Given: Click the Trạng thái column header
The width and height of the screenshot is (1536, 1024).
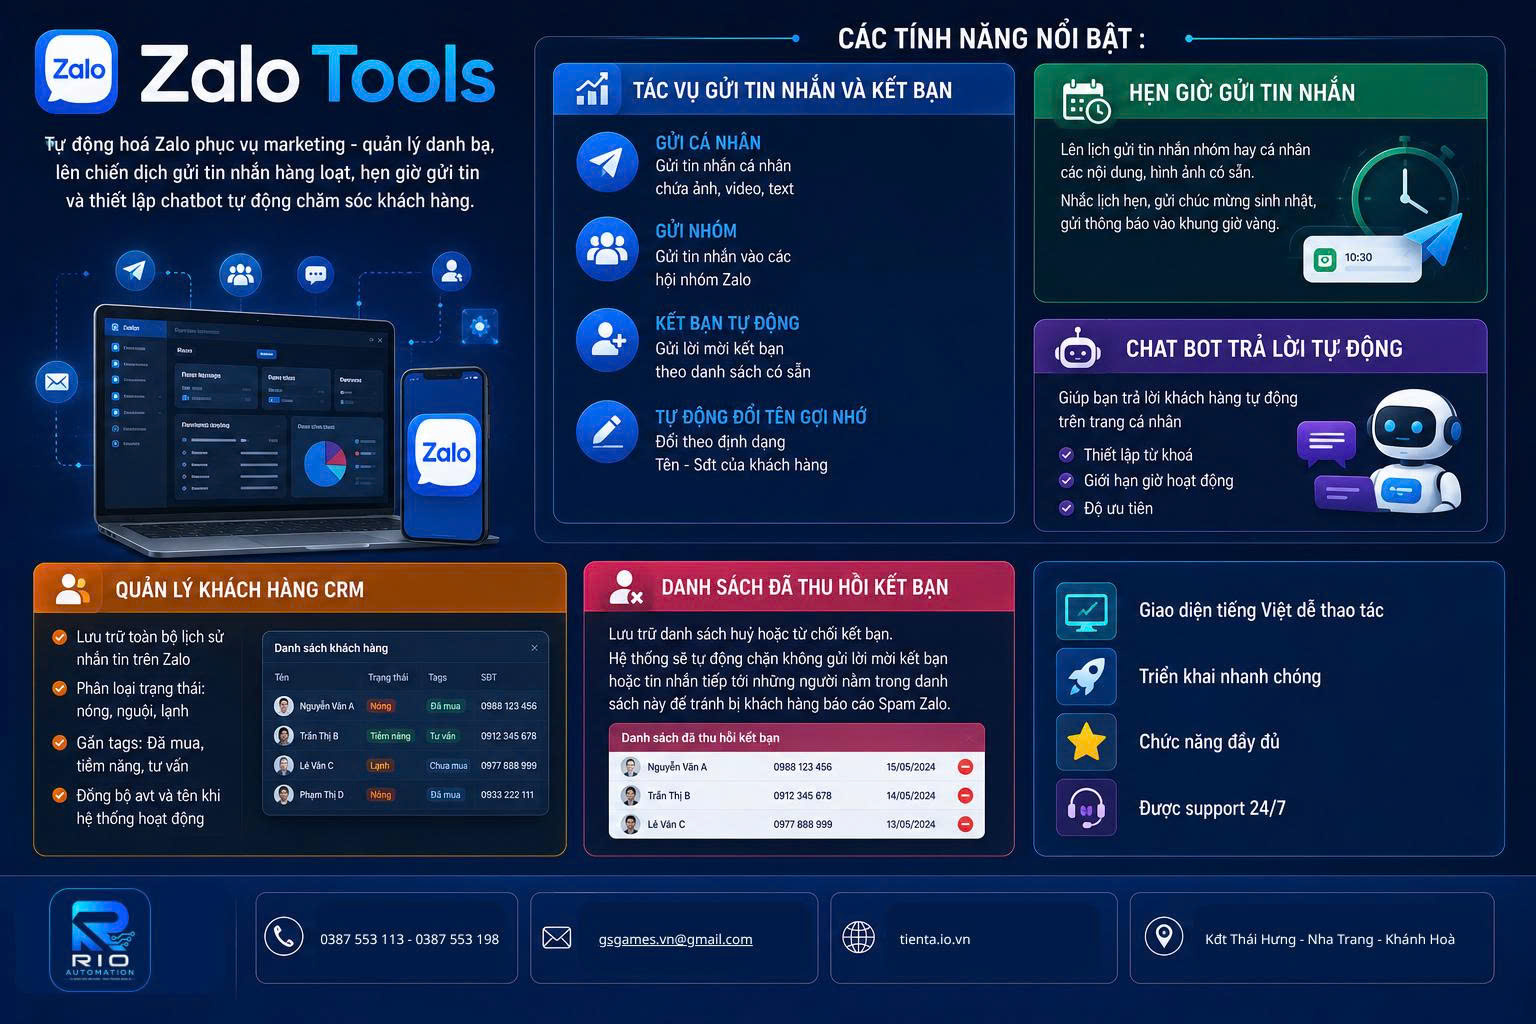Looking at the screenshot, I should [388, 677].
